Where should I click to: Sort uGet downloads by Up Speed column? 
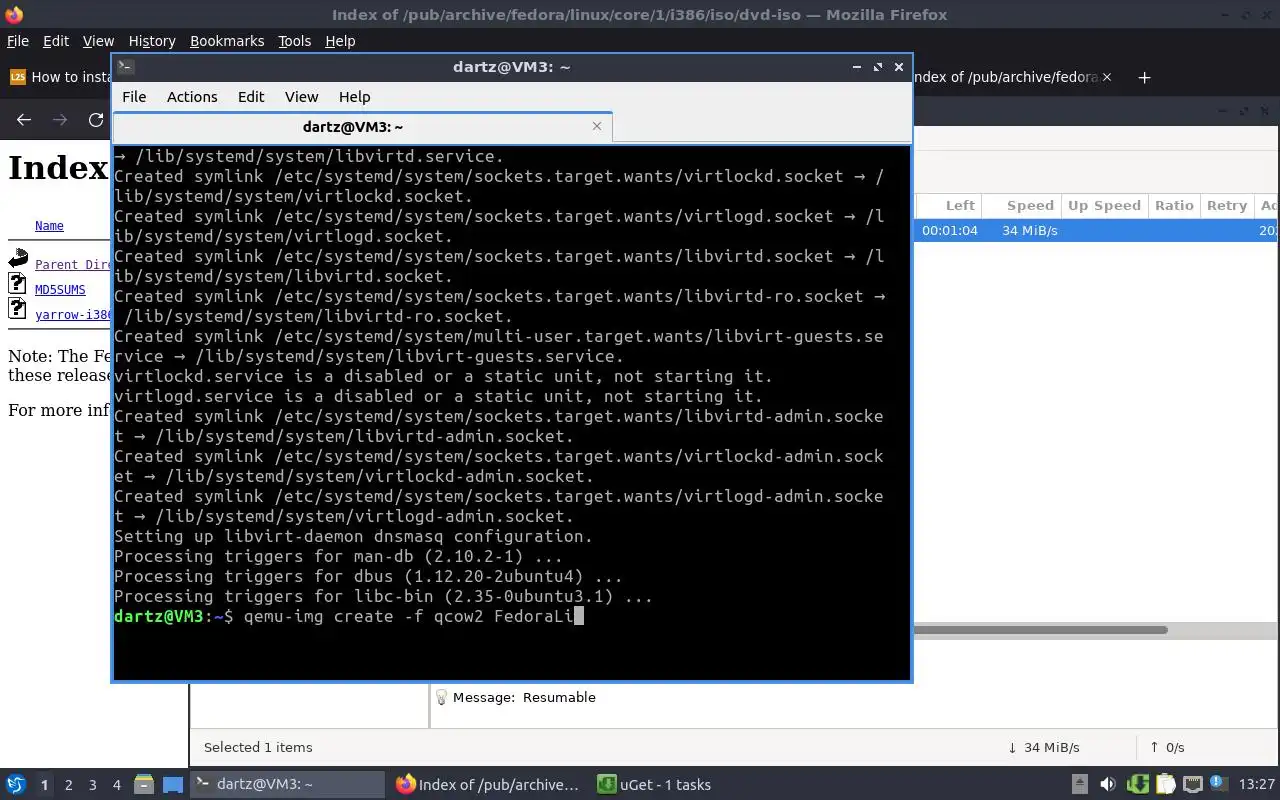point(1104,205)
